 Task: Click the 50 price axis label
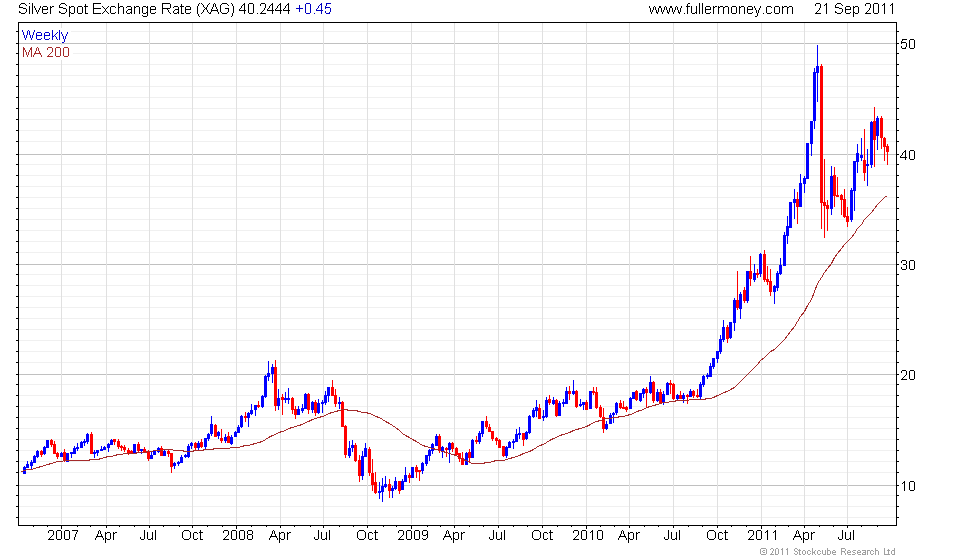click(908, 44)
